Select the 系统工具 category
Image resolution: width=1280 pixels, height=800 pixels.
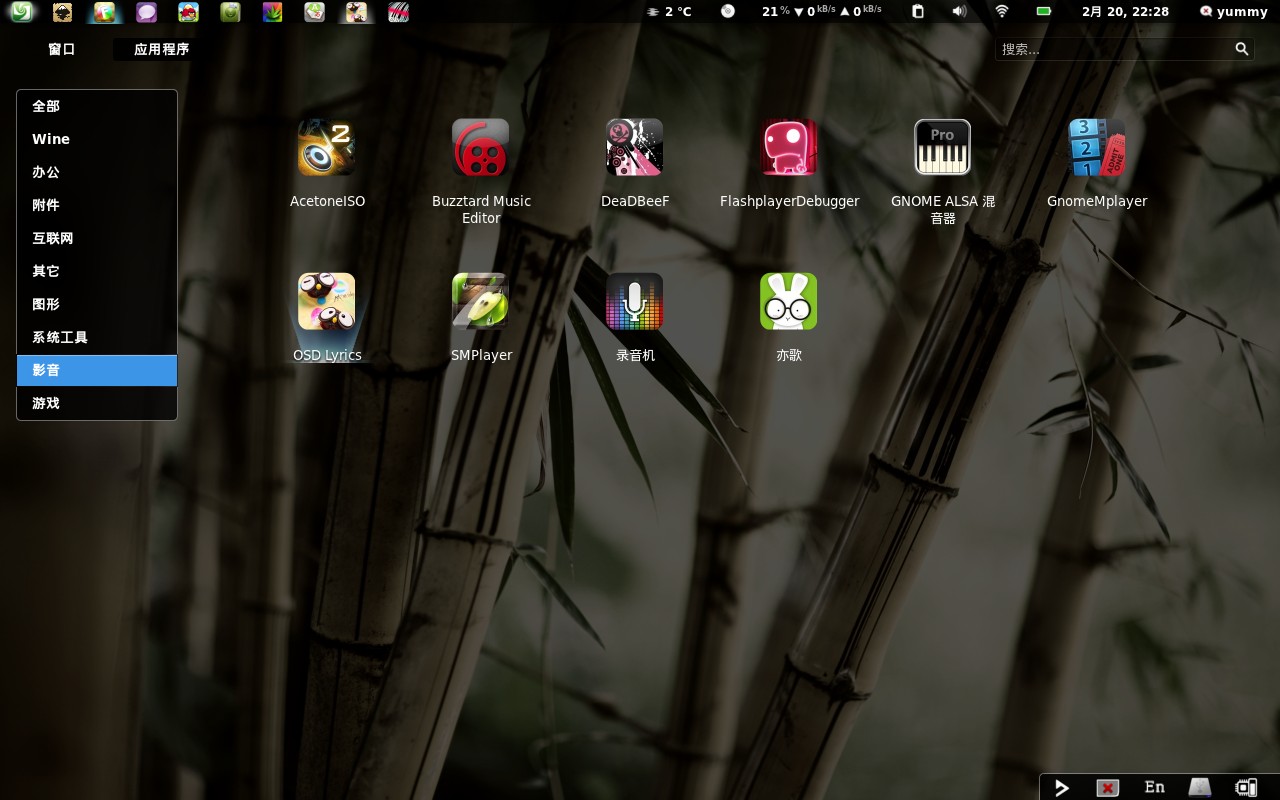point(97,338)
